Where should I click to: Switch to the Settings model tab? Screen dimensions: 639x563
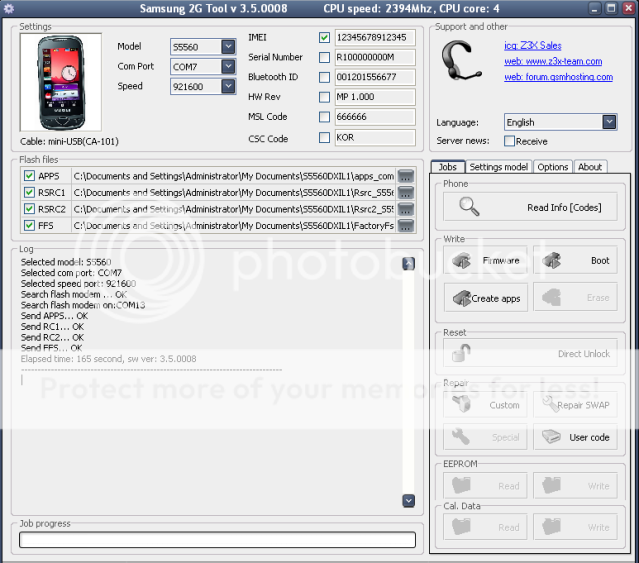coord(498,167)
